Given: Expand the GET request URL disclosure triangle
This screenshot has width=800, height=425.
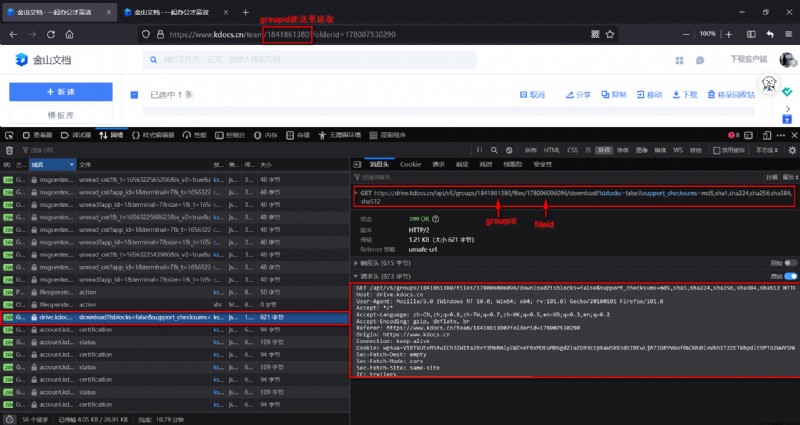Looking at the screenshot, I should point(356,193).
